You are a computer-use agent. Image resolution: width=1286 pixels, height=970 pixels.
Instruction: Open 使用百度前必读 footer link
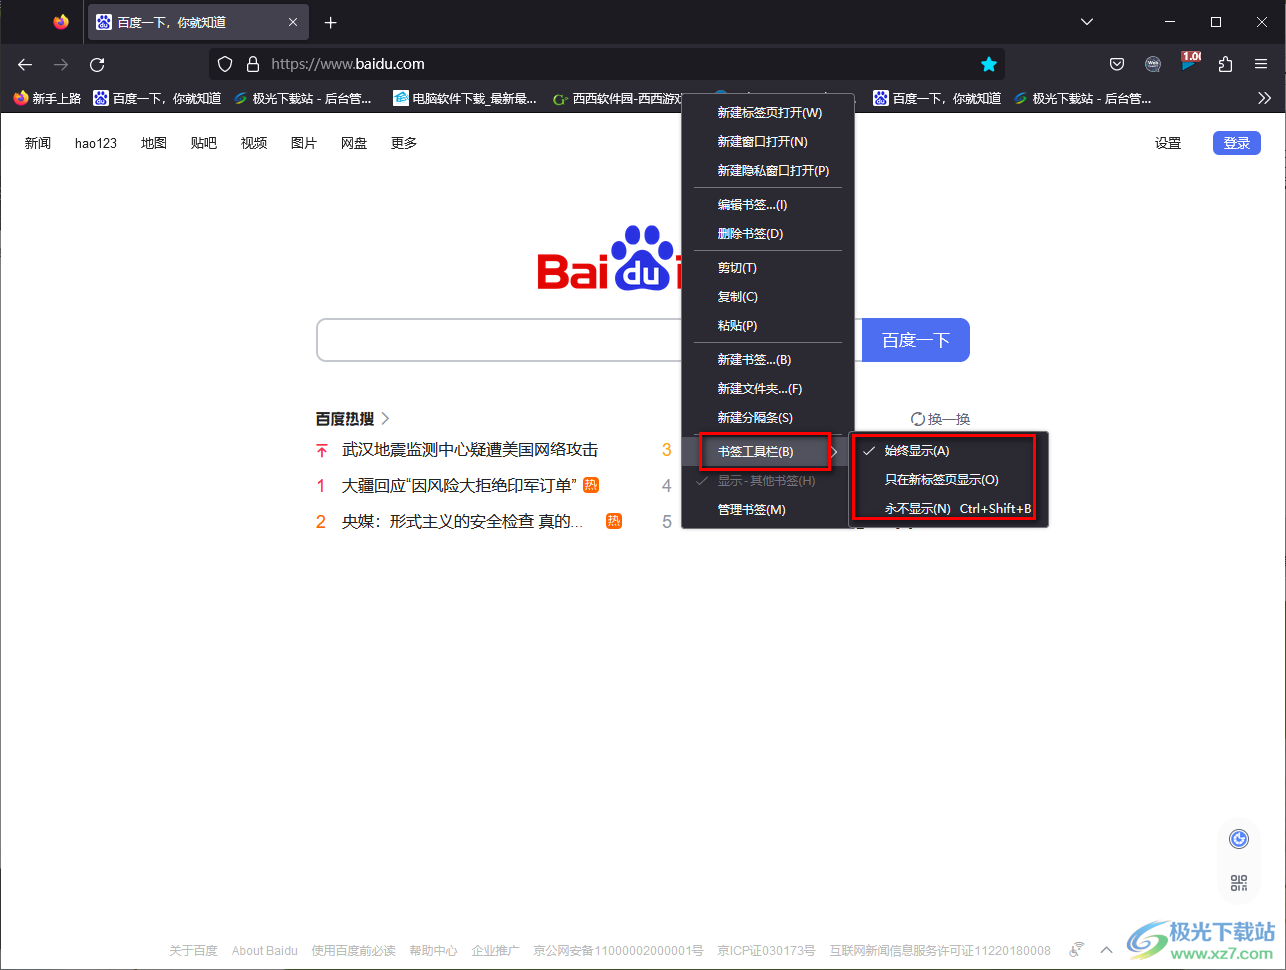(x=353, y=951)
